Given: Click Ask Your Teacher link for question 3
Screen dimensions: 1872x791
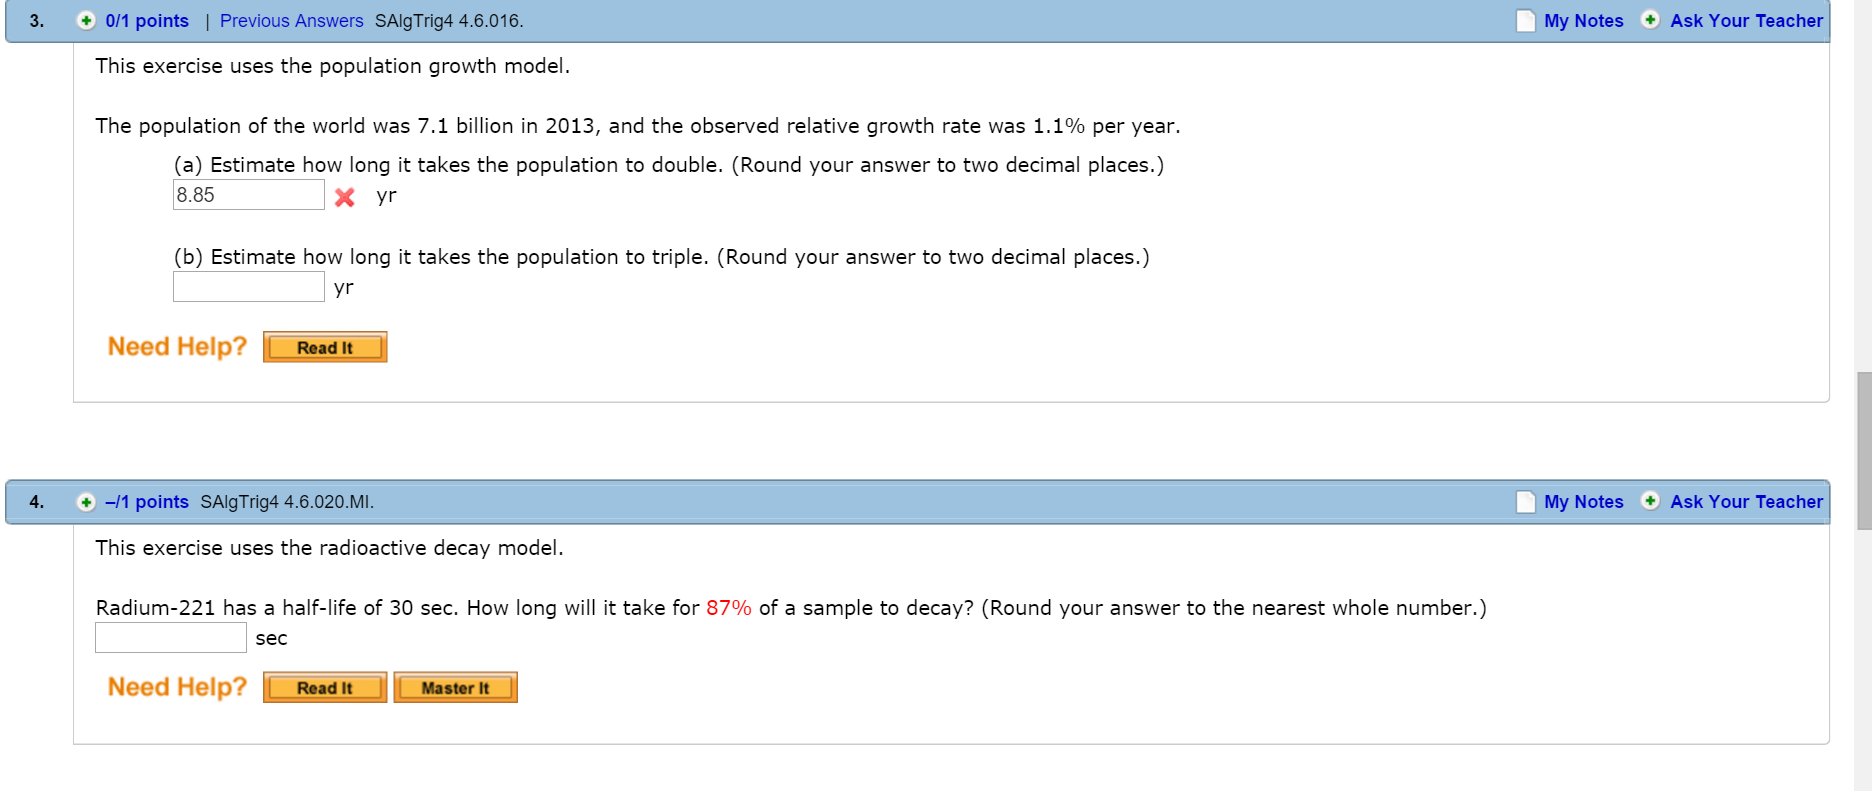Looking at the screenshot, I should pyautogui.click(x=1747, y=21).
